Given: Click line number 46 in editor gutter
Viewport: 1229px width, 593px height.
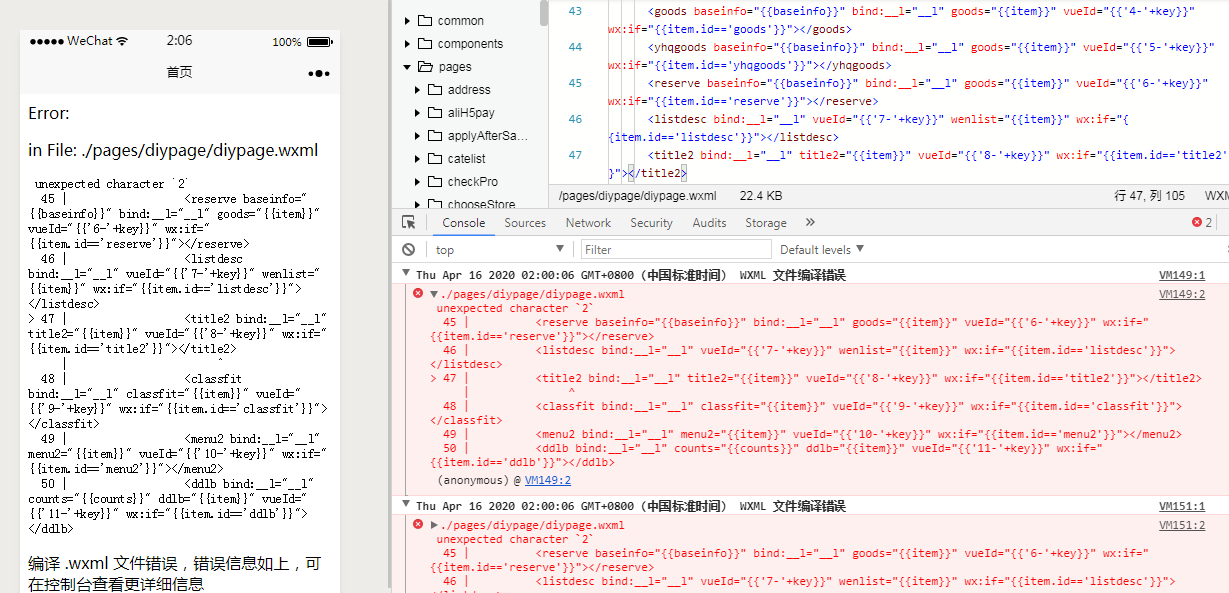Looking at the screenshot, I should click(574, 119).
